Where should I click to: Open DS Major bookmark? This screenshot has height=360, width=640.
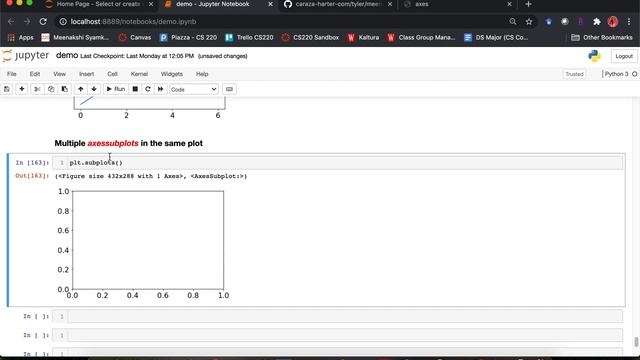(x=496, y=38)
